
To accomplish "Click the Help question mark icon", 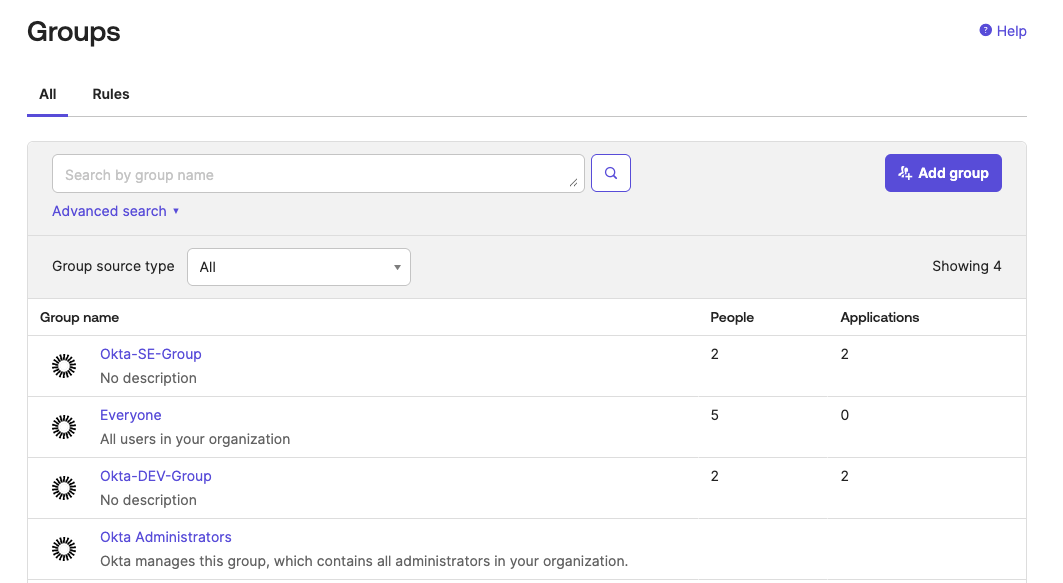I will pyautogui.click(x=986, y=31).
